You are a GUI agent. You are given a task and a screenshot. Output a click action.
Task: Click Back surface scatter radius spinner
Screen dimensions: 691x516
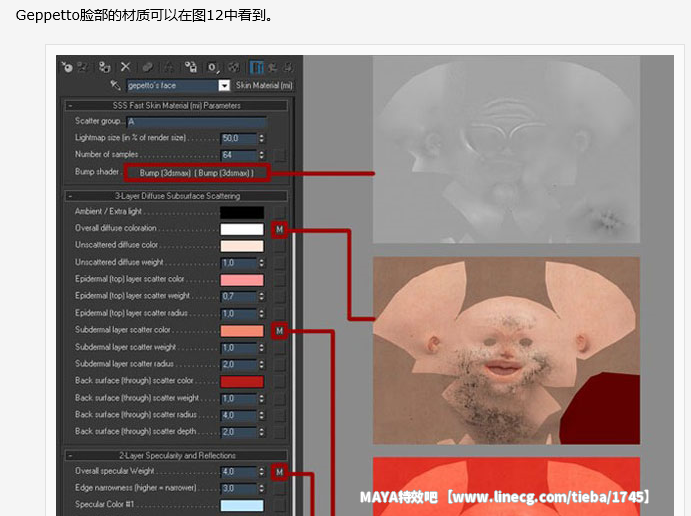coord(261,415)
